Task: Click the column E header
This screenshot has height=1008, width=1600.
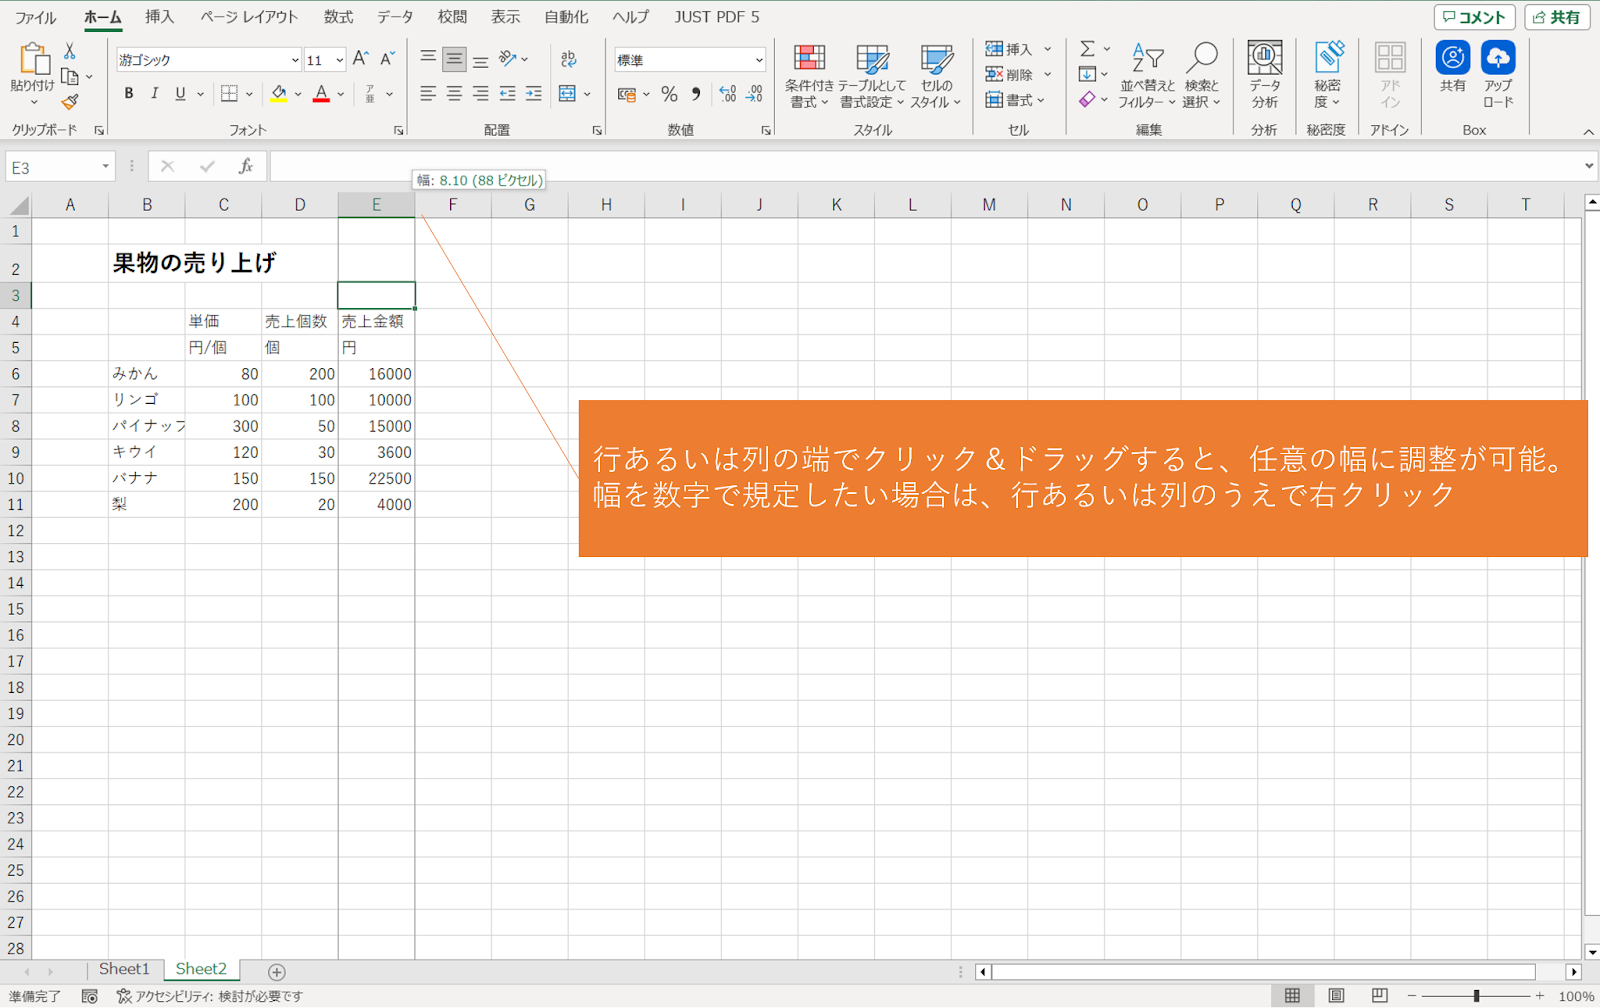Action: (376, 205)
